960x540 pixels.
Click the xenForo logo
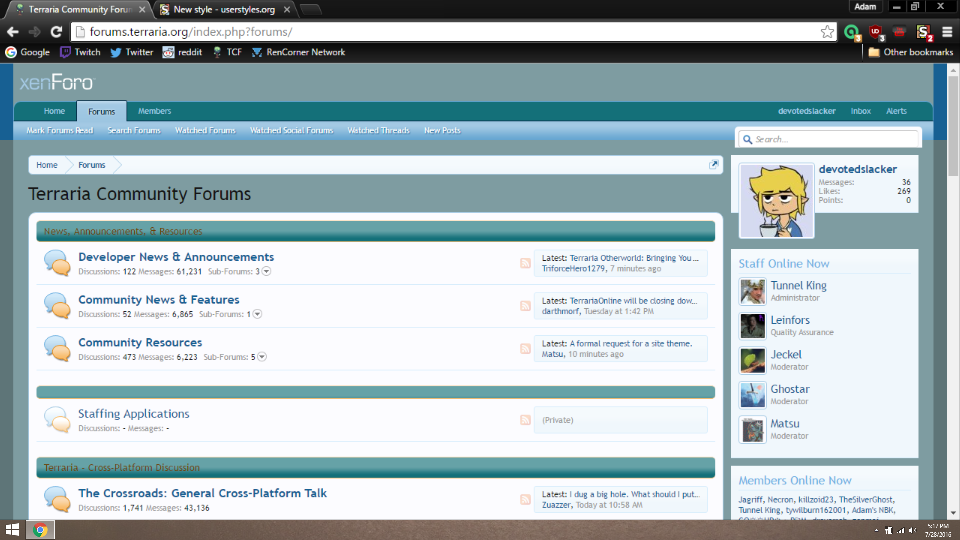[57, 82]
